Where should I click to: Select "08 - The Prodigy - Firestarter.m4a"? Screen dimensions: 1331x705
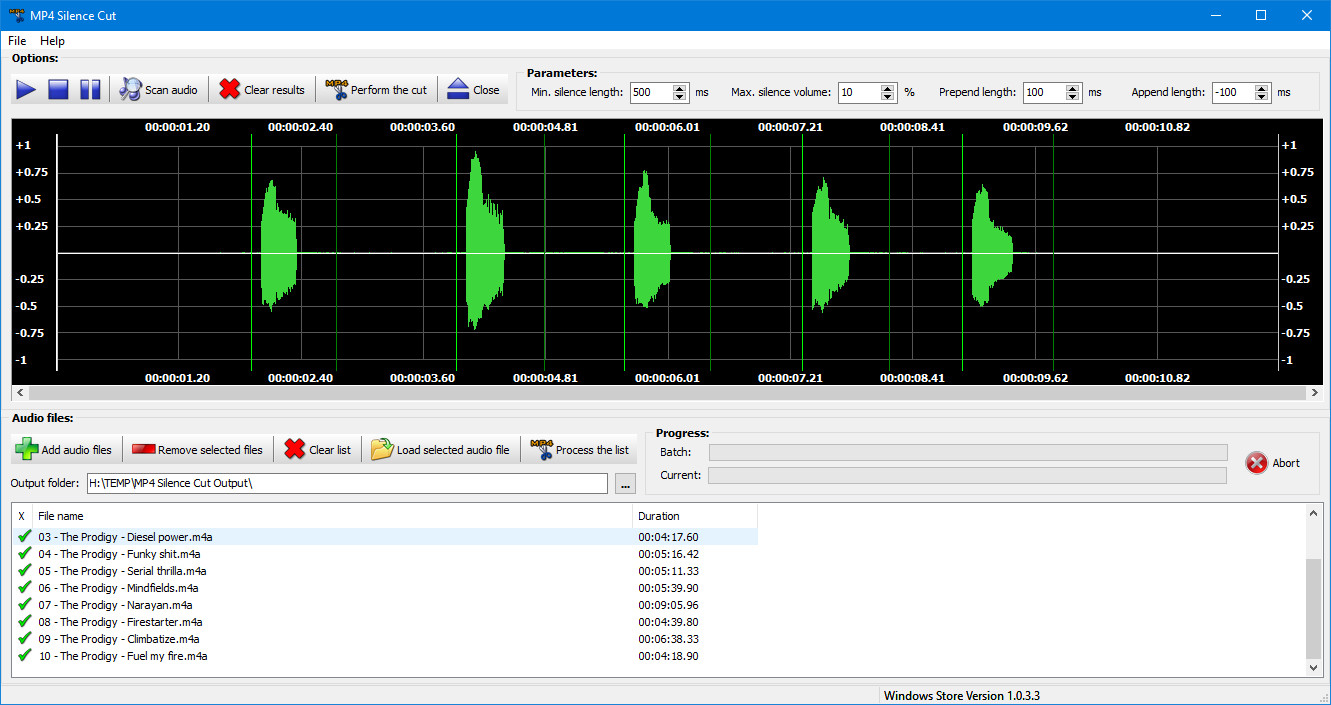coord(120,622)
